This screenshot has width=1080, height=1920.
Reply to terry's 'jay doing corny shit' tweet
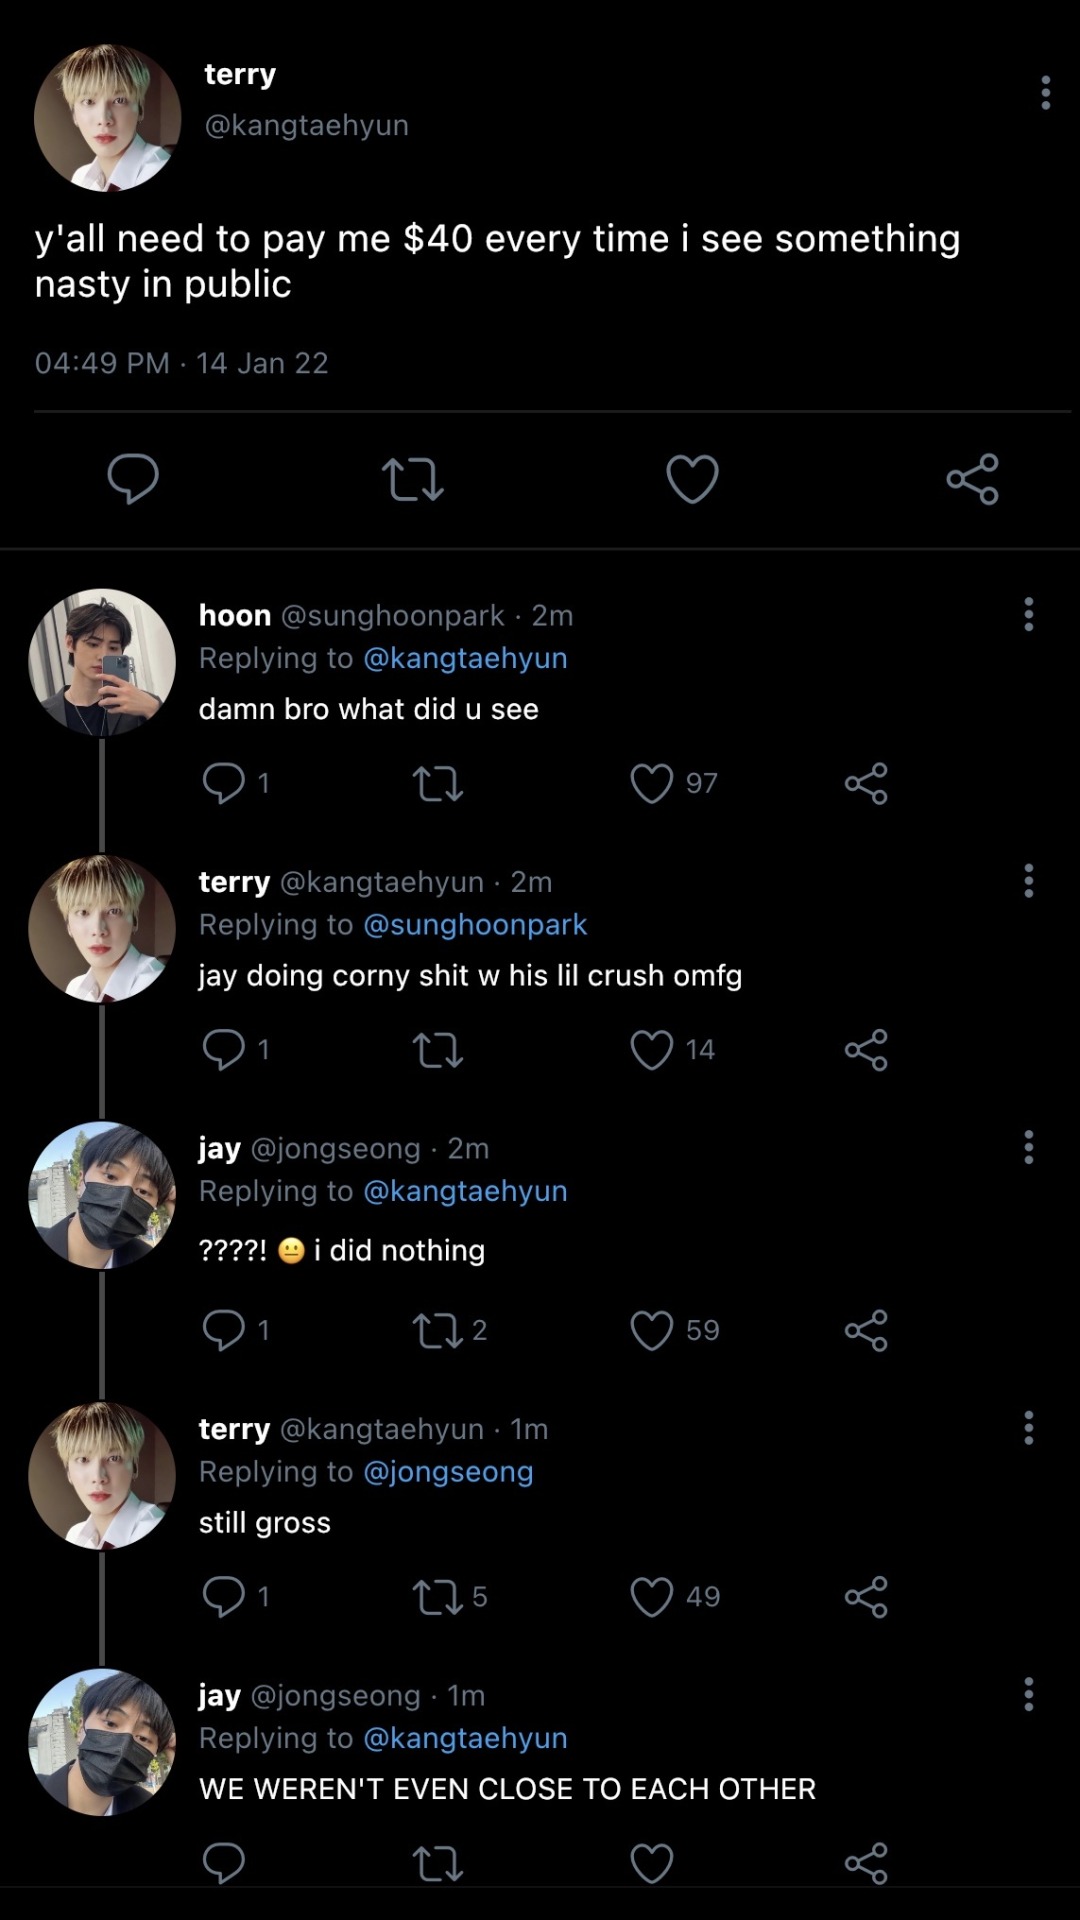223,1050
